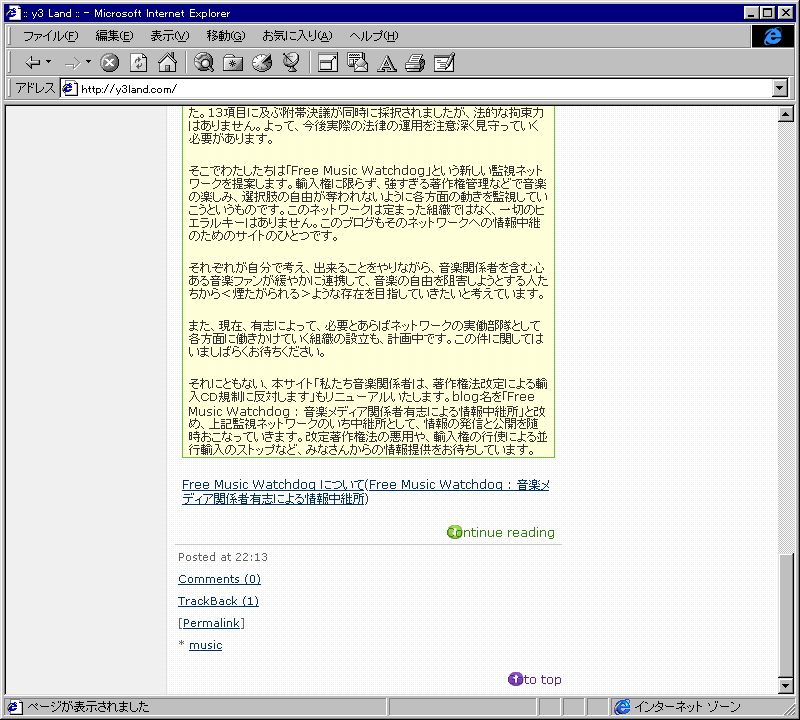Image resolution: width=800 pixels, height=720 pixels.
Task: Open the Comments (0) link
Action: point(219,579)
